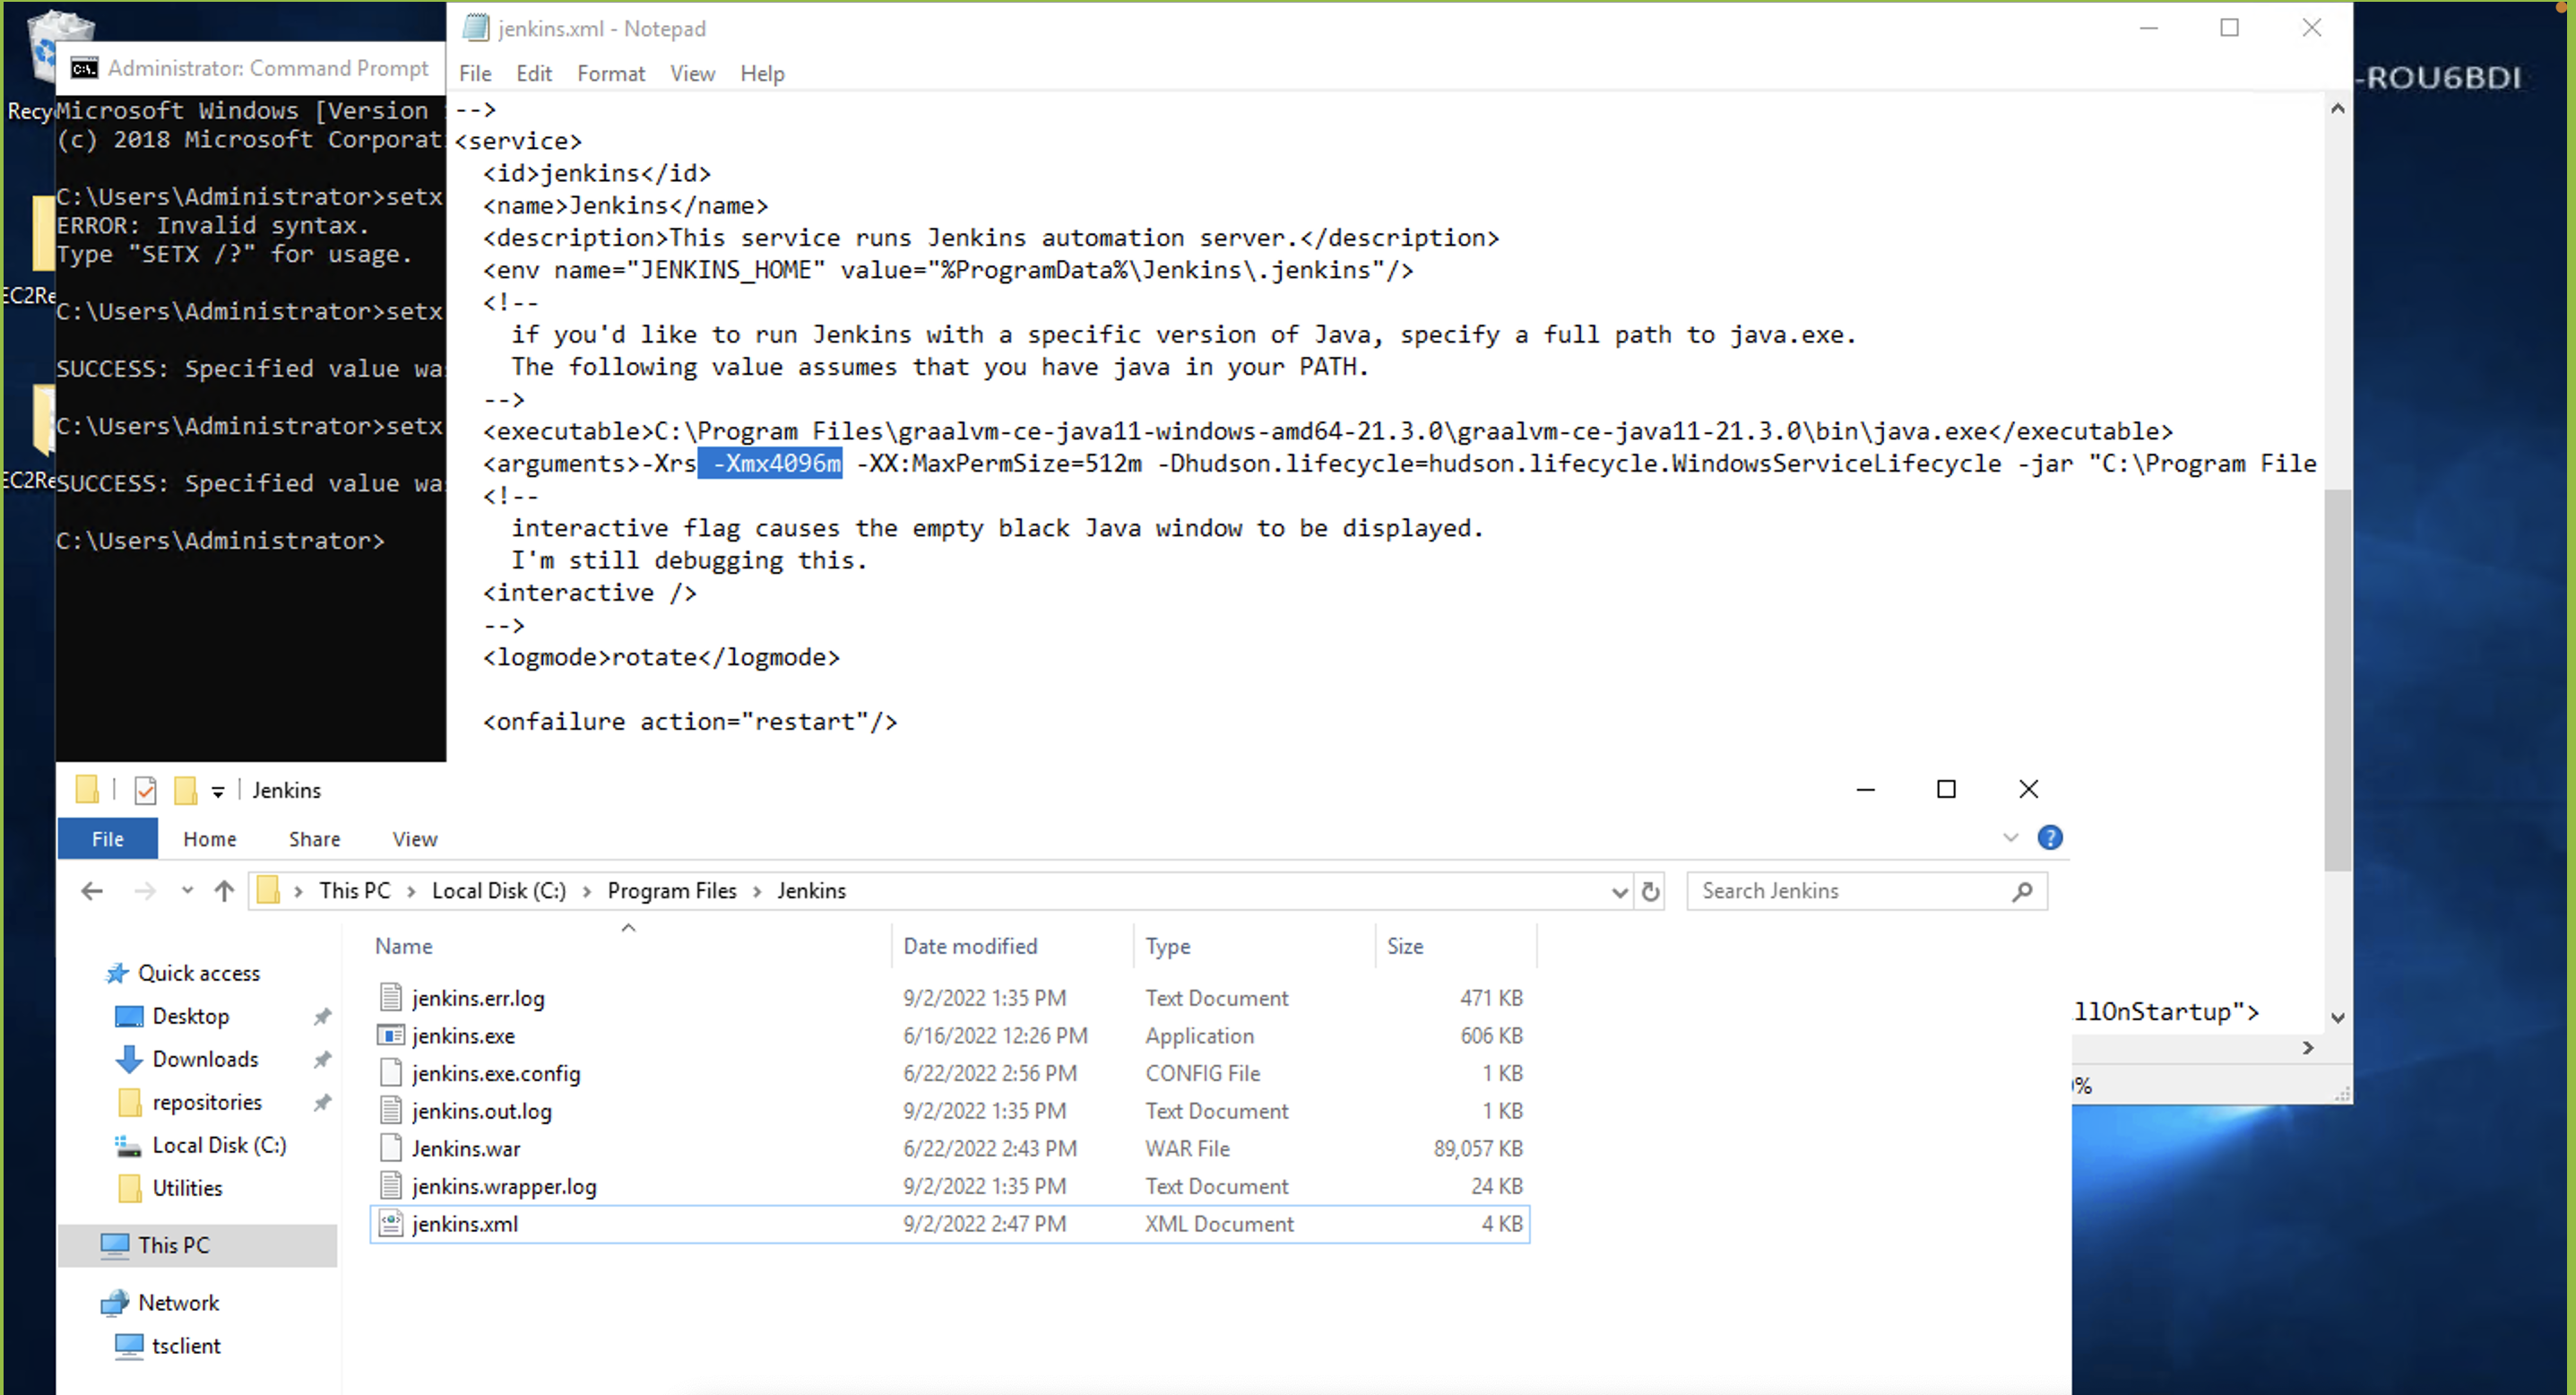Select the jenkins.exe.config file

coord(495,1074)
